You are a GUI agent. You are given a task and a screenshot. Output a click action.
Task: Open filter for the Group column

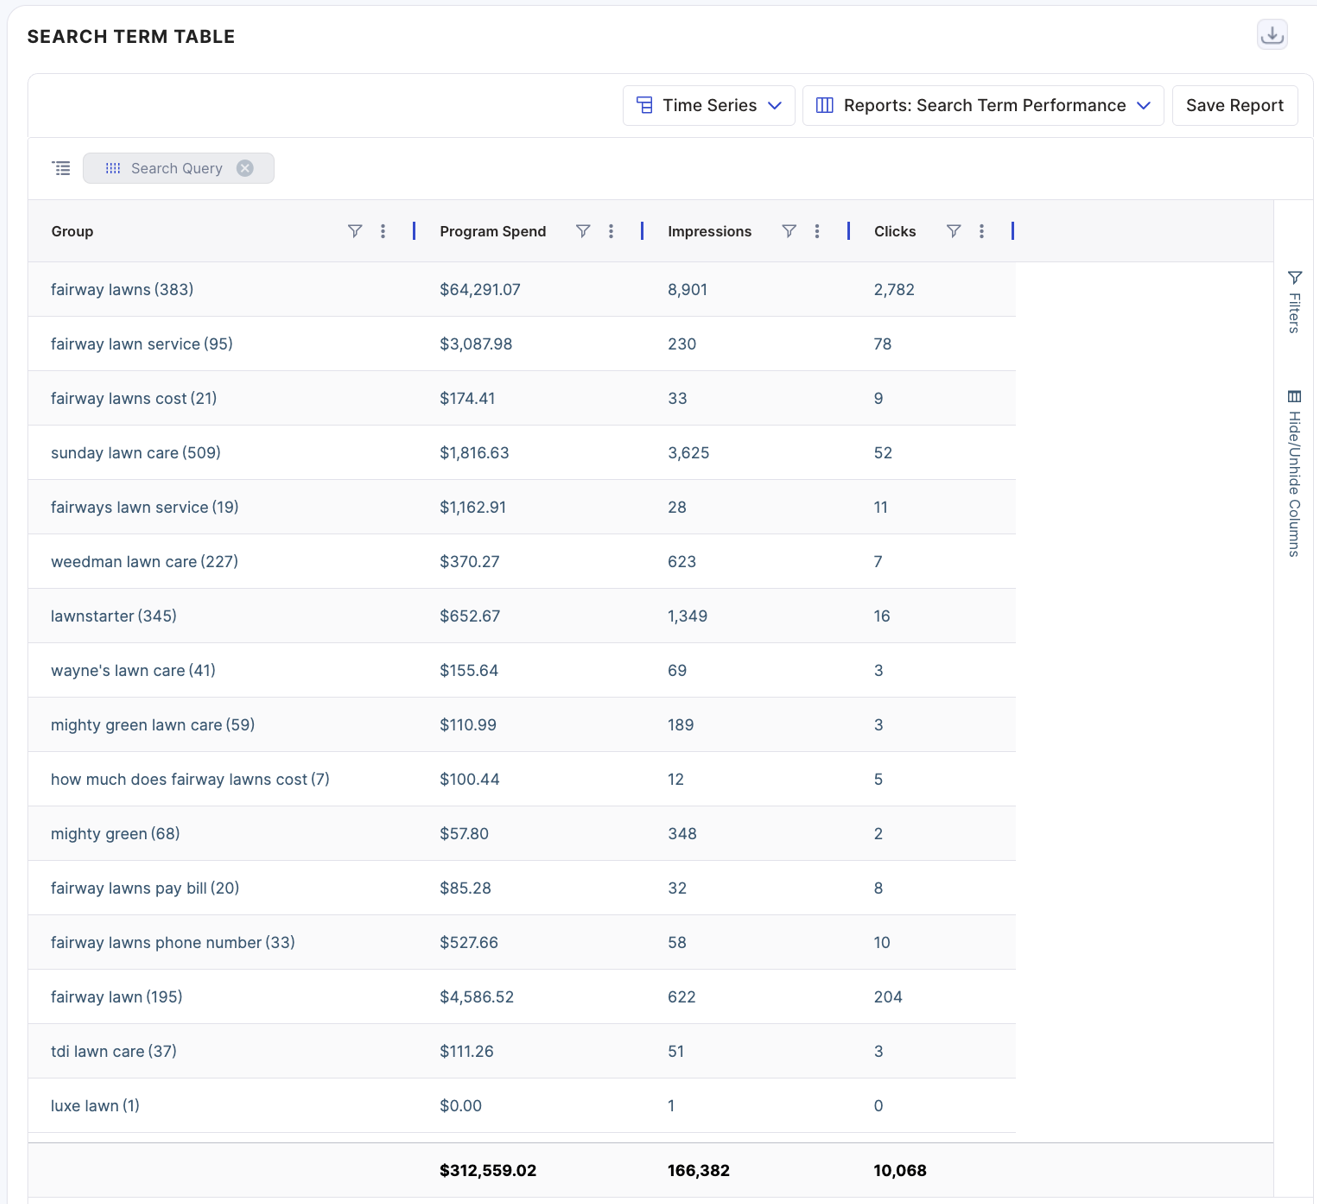point(355,231)
